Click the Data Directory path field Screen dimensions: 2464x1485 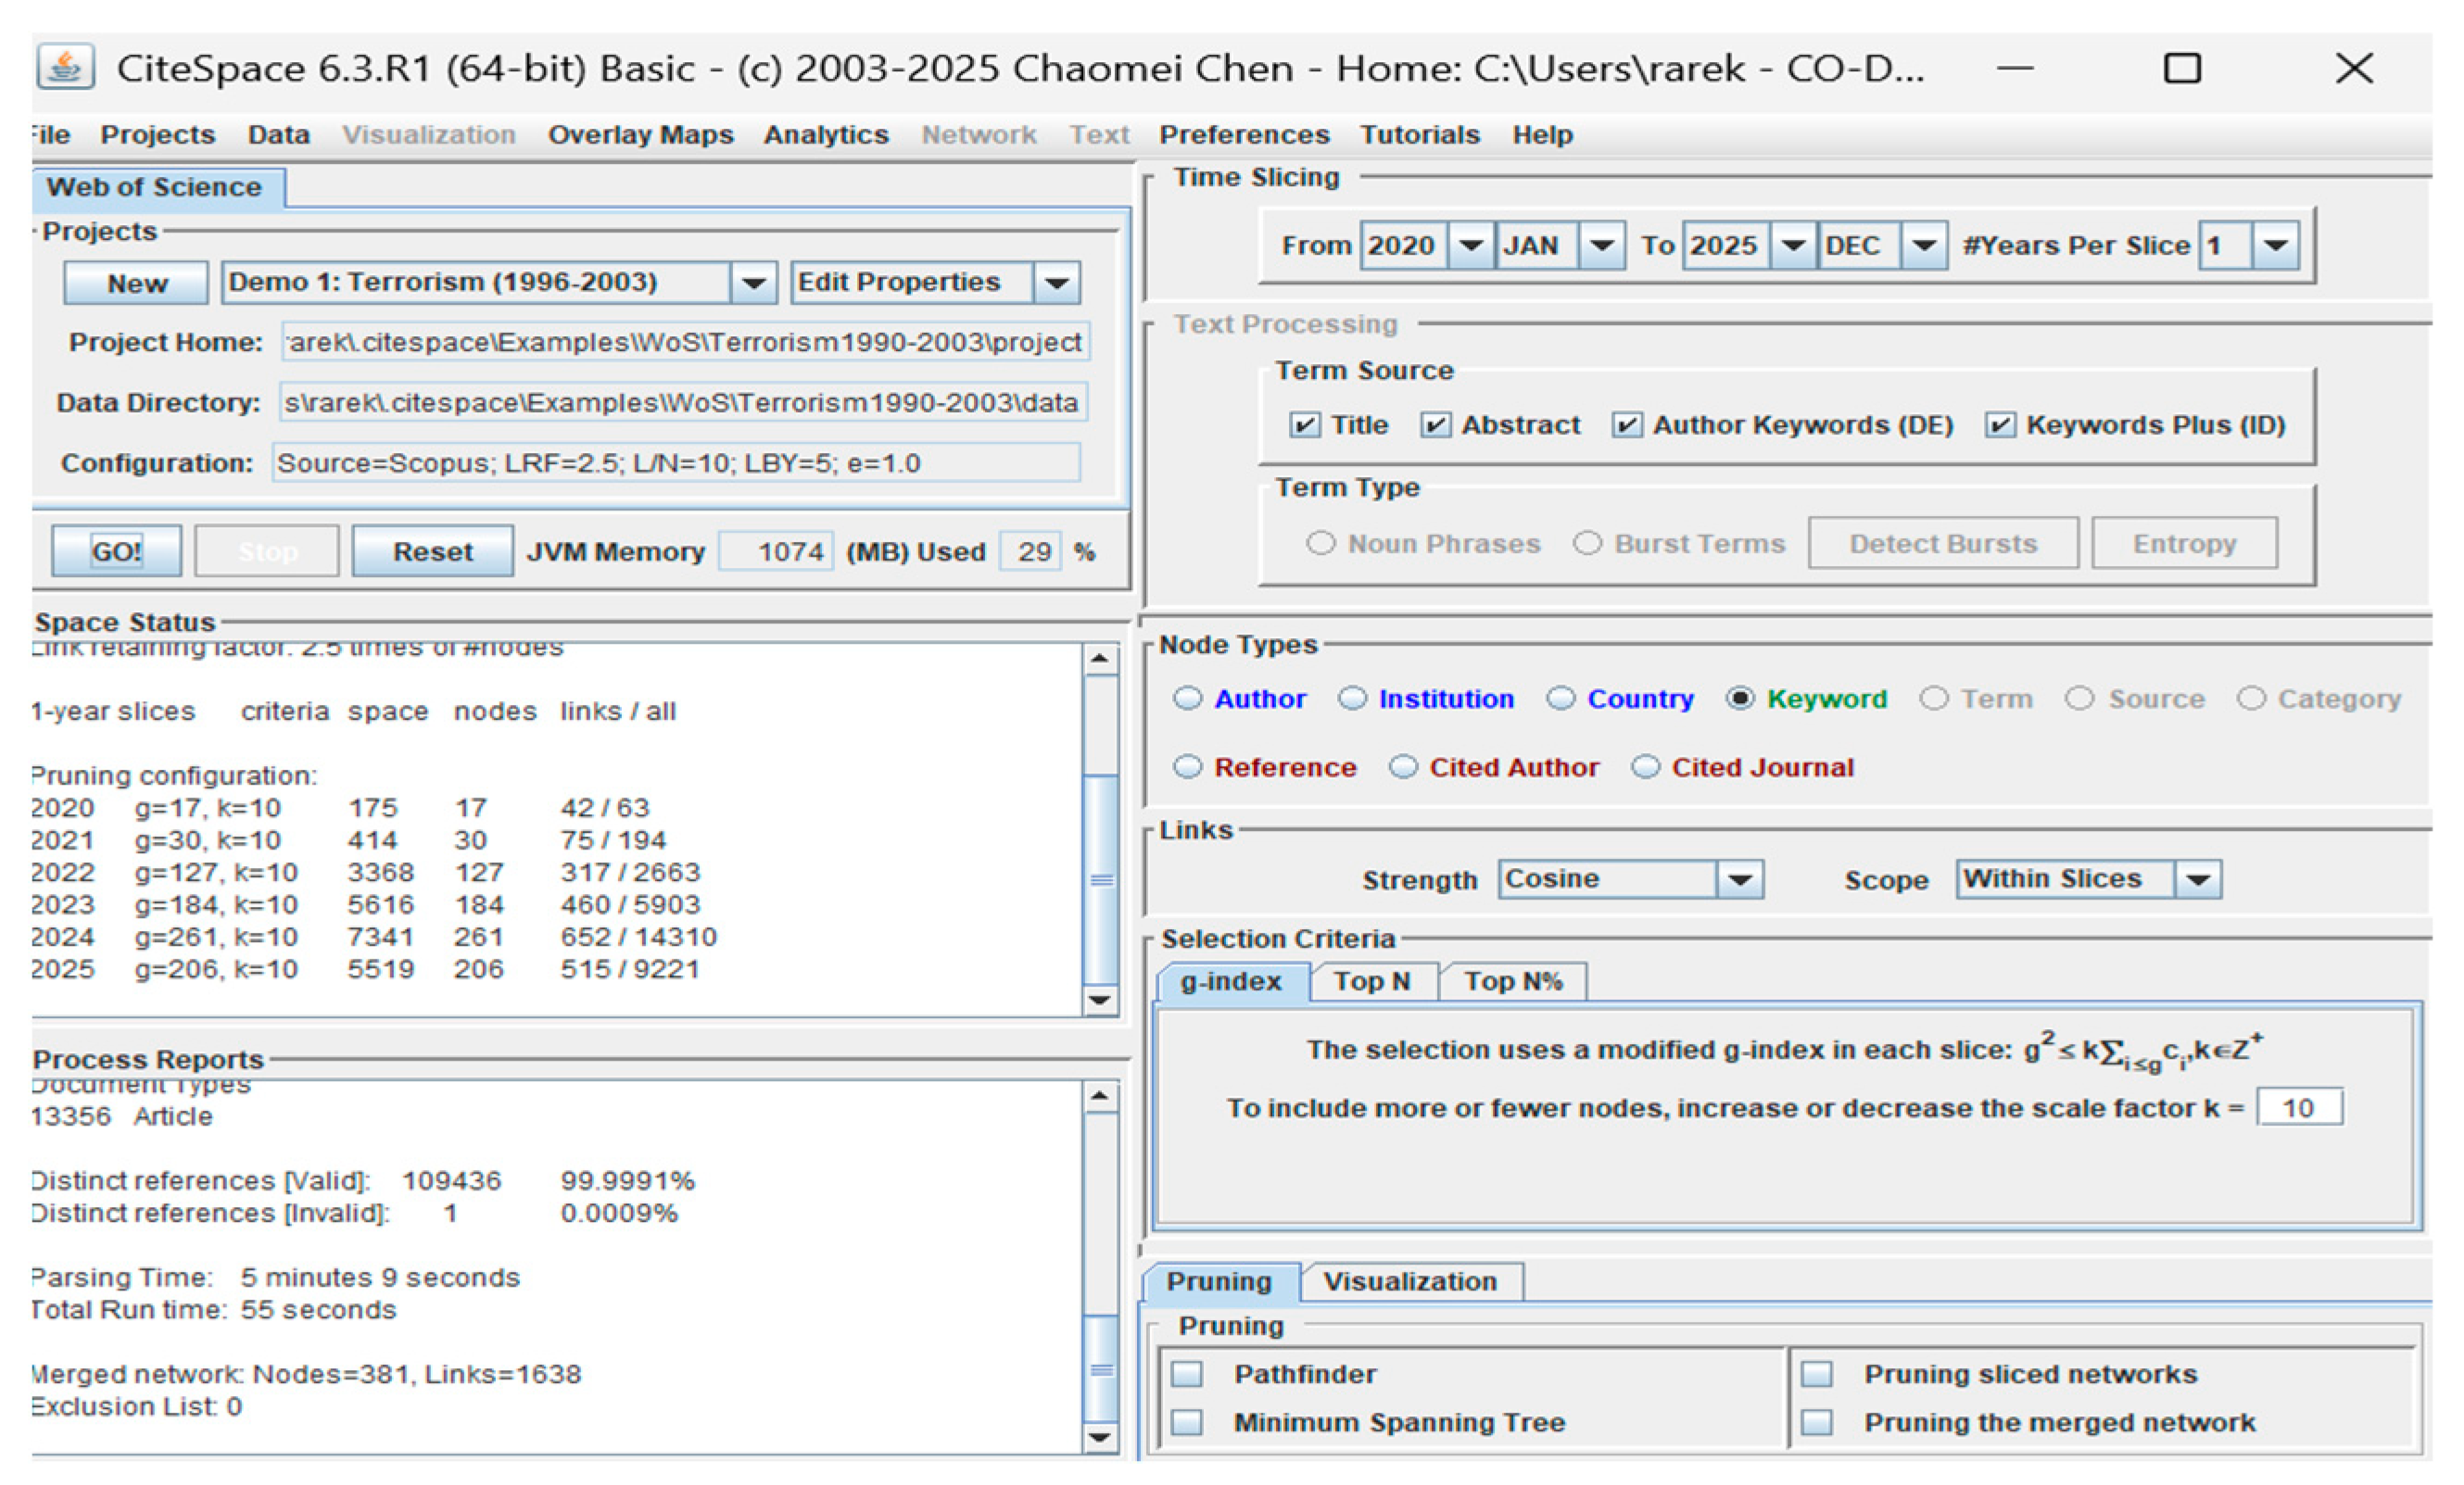pyautogui.click(x=683, y=402)
